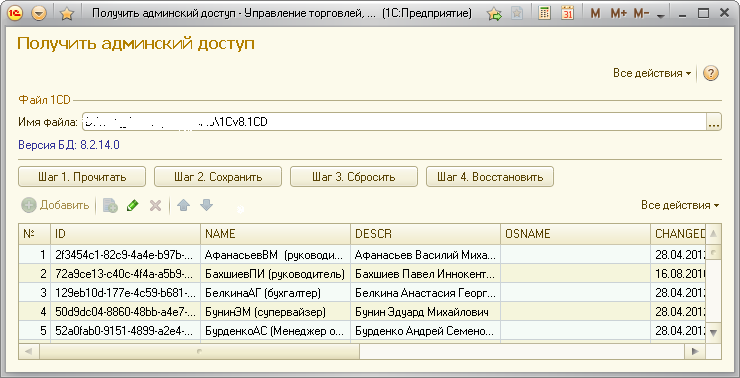Click Шаг 2. Сохранить button
This screenshot has height=378, width=740.
218,177
